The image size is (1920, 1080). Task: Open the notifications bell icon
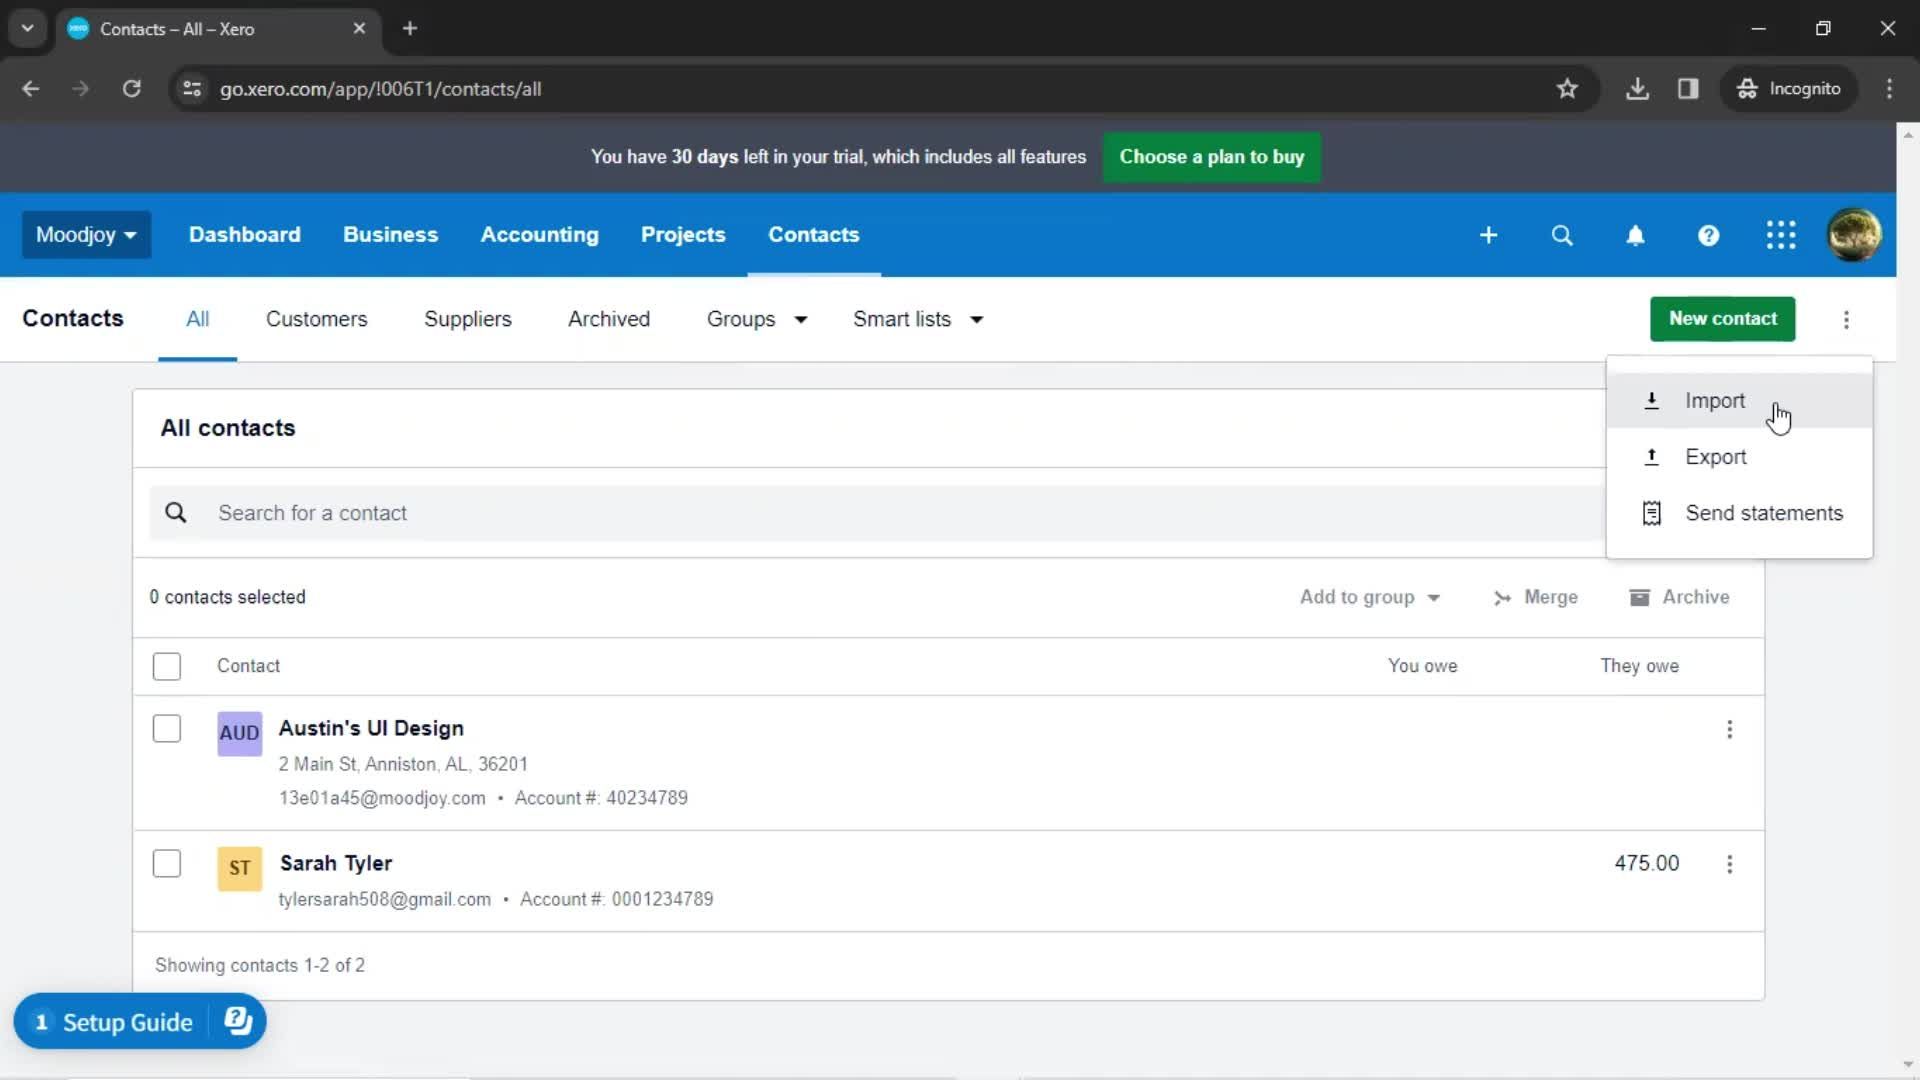[1635, 235]
